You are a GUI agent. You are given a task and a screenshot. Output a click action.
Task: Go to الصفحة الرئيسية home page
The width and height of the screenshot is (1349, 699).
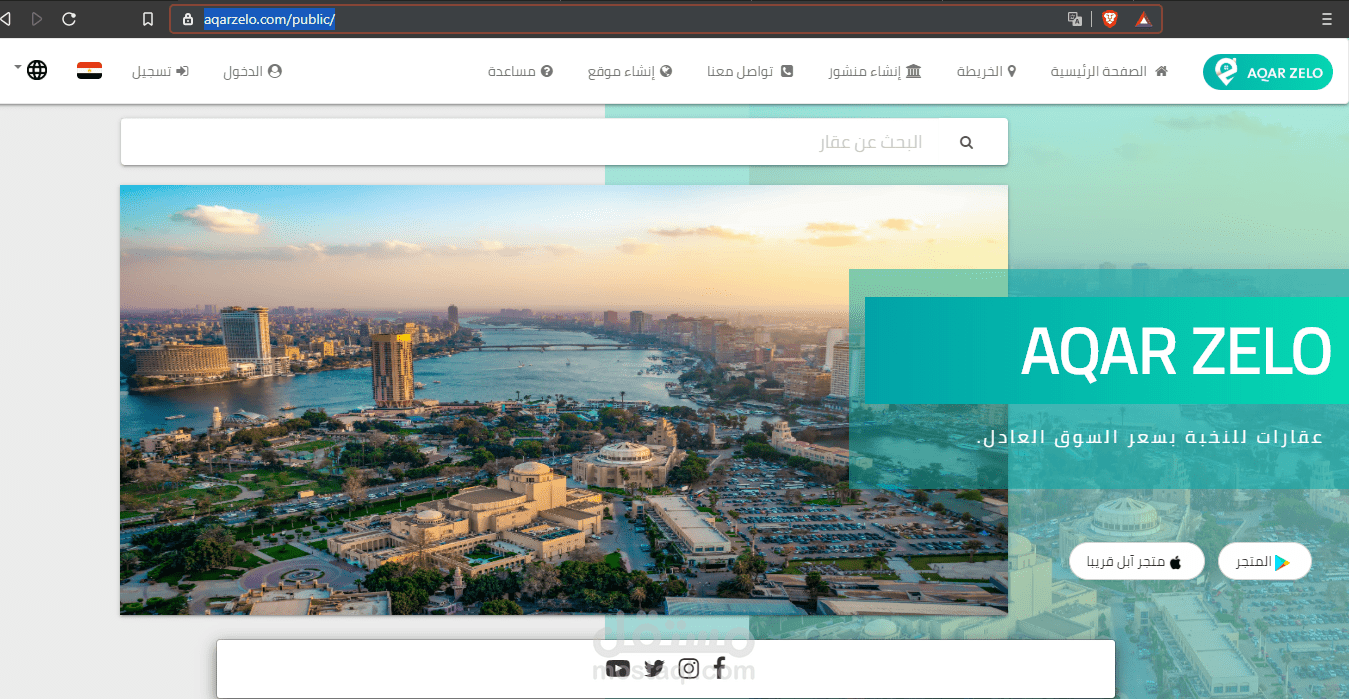tap(1109, 72)
